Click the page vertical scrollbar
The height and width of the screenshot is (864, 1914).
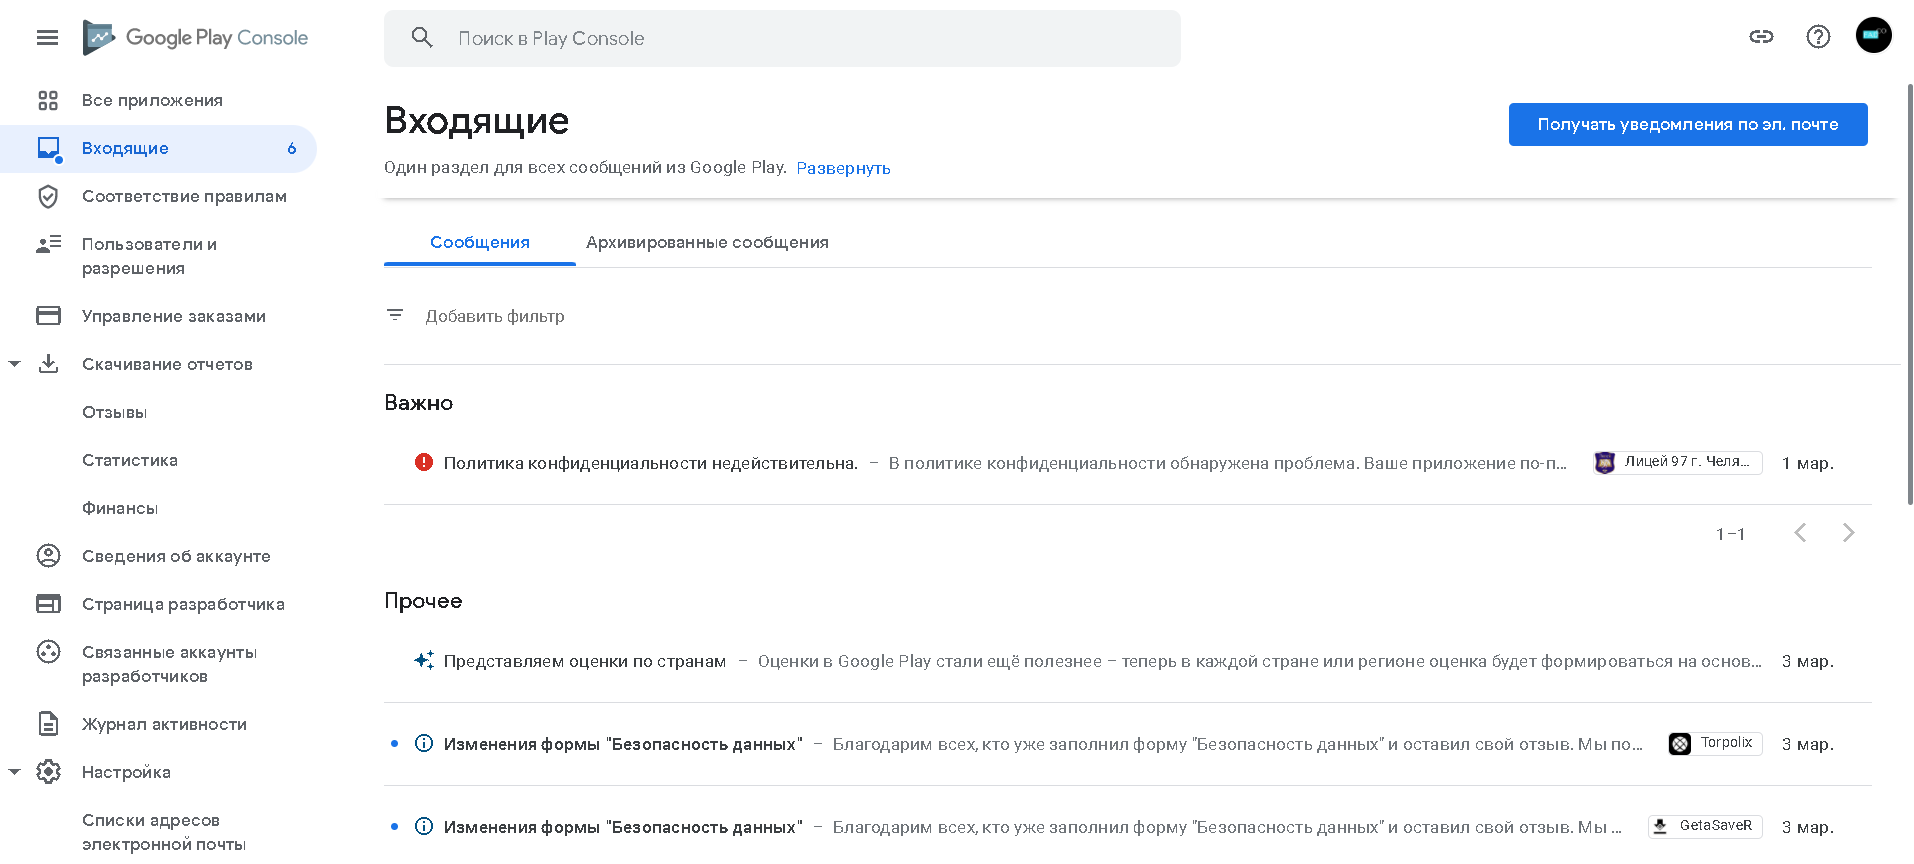(1909, 295)
